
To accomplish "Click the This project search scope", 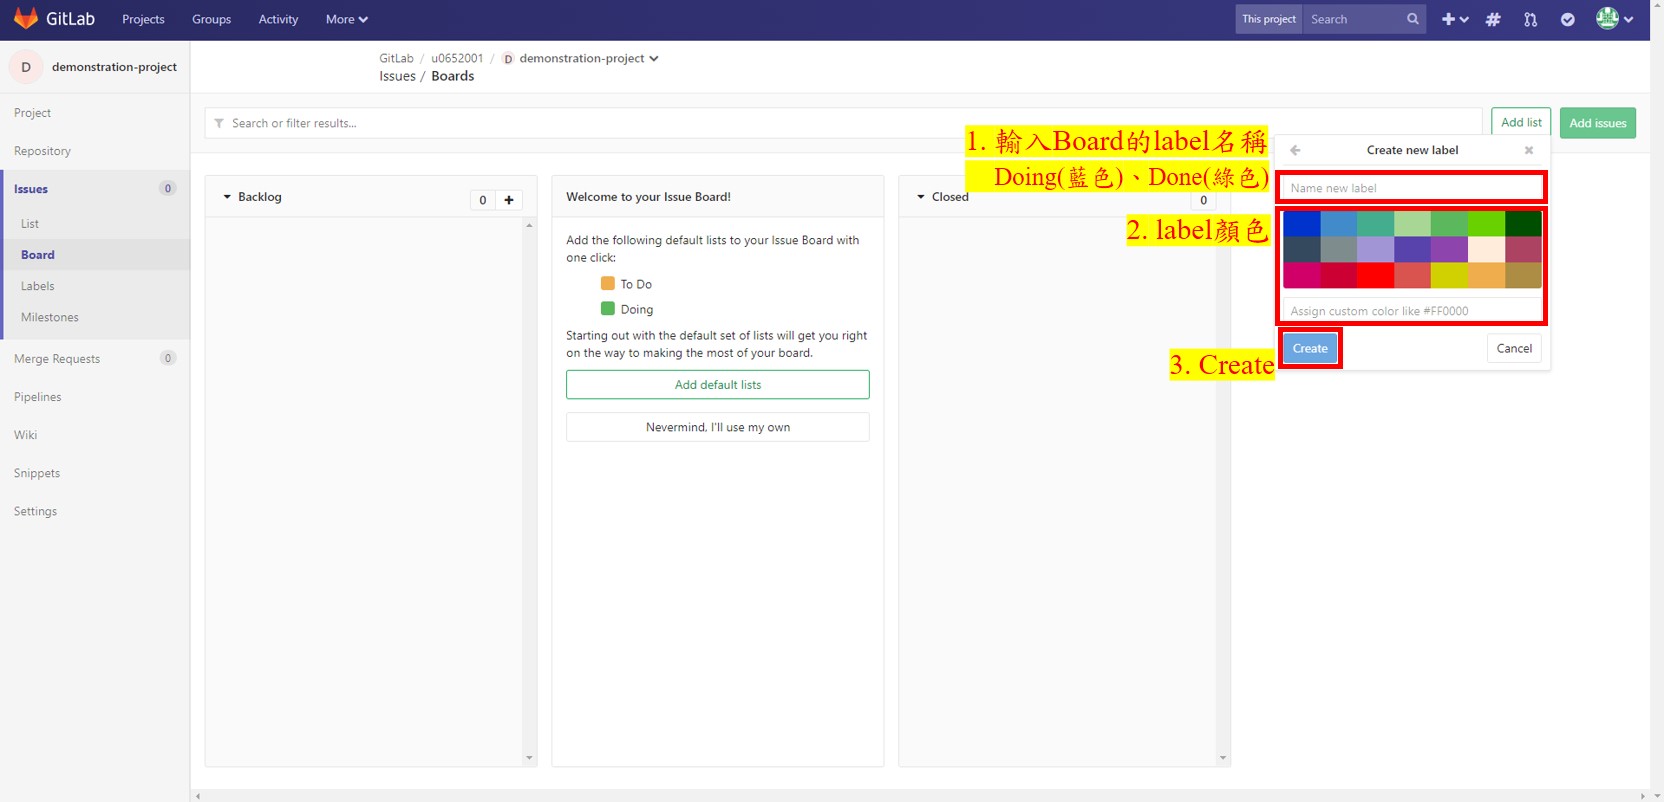I will coord(1269,19).
